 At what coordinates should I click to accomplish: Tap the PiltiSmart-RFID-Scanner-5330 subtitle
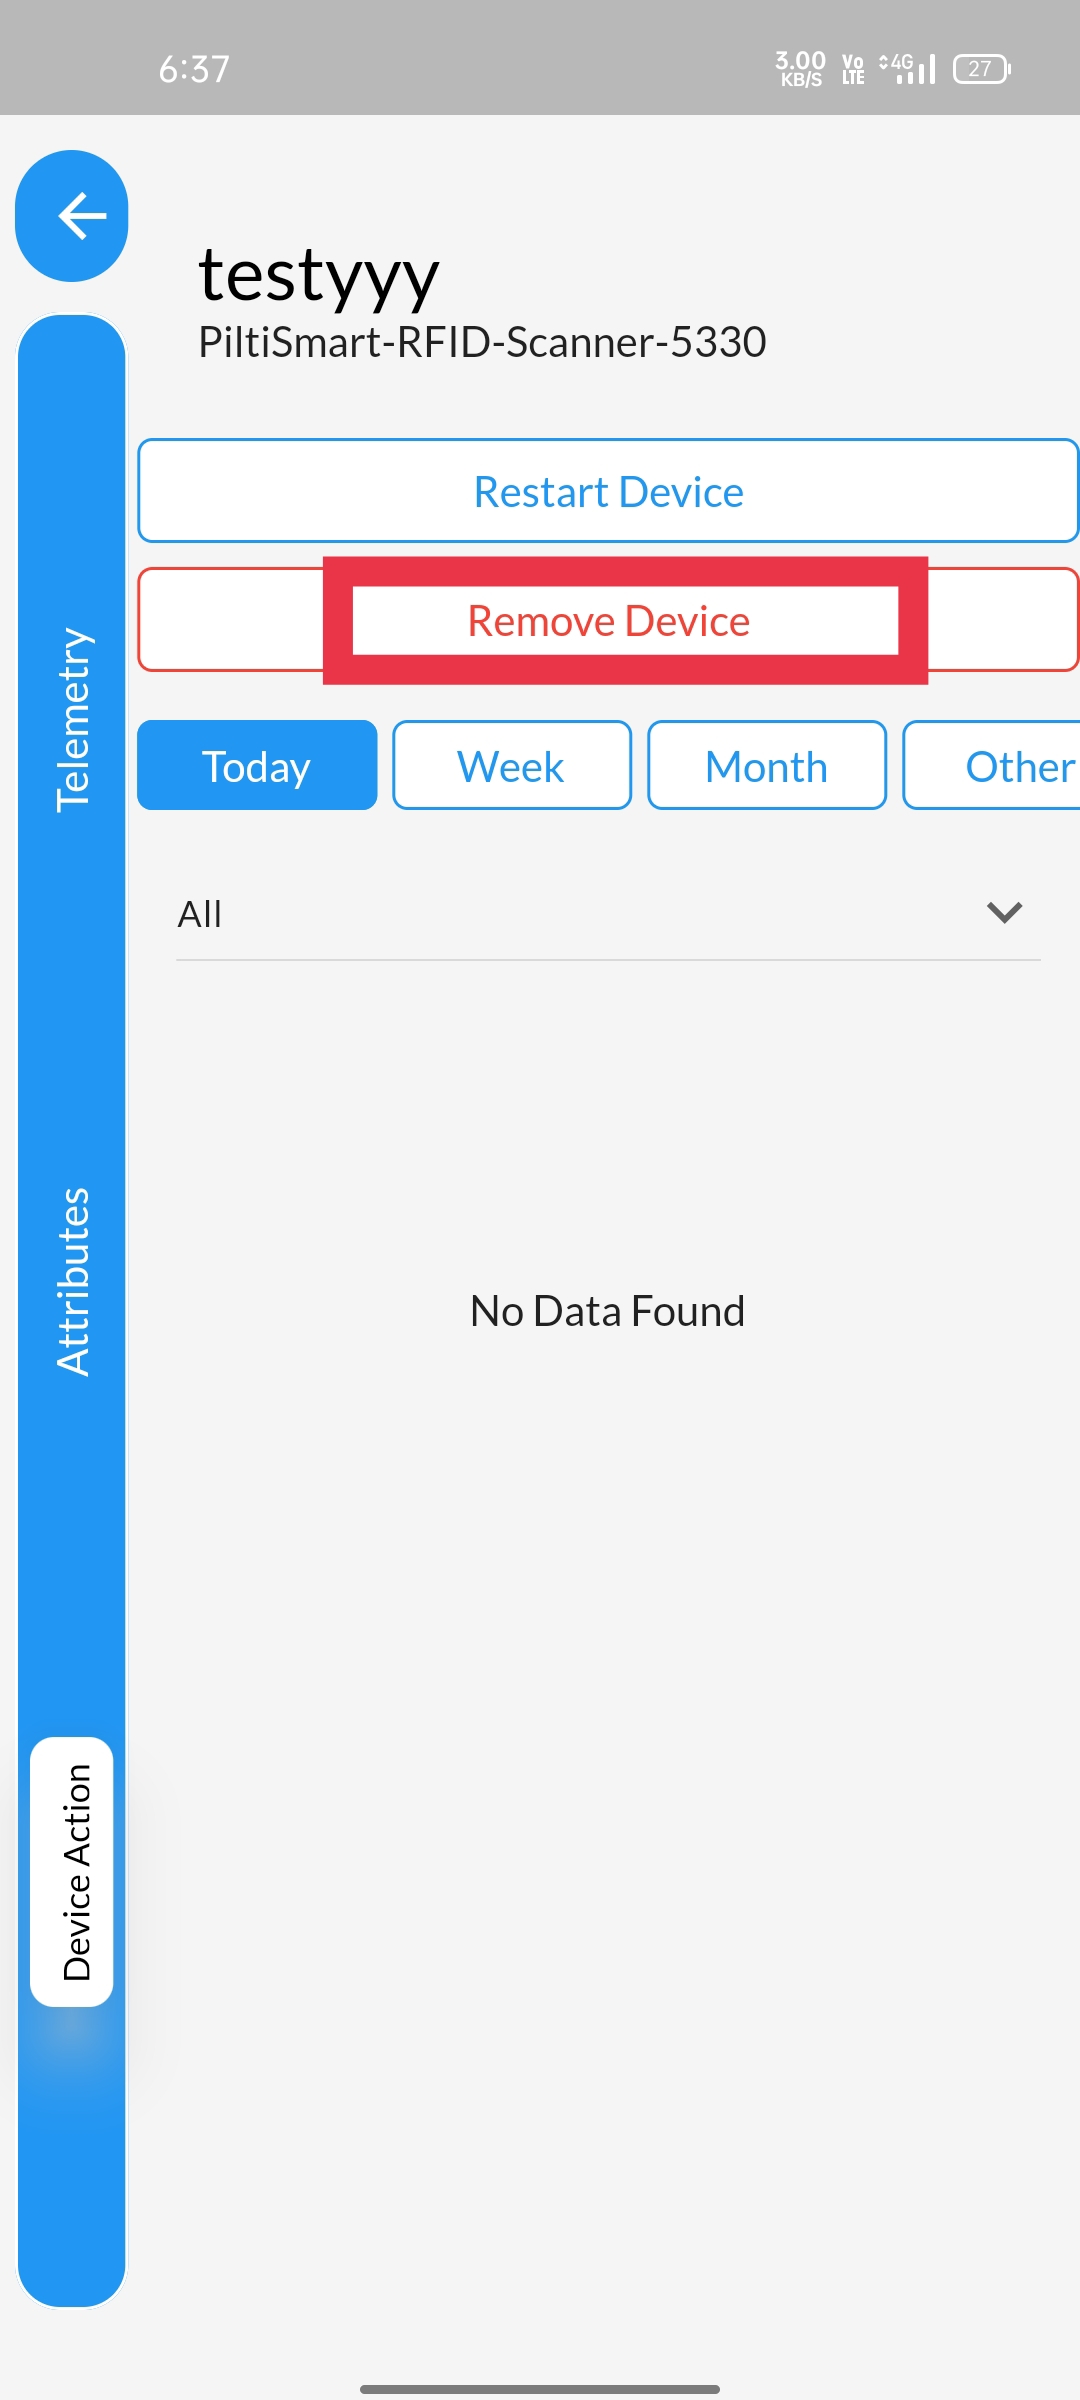click(482, 343)
